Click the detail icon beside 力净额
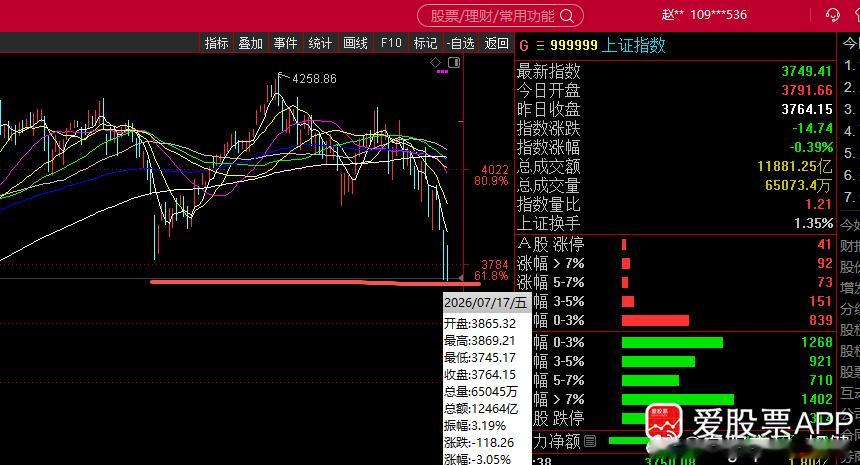The height and width of the screenshot is (465, 860). tap(590, 441)
